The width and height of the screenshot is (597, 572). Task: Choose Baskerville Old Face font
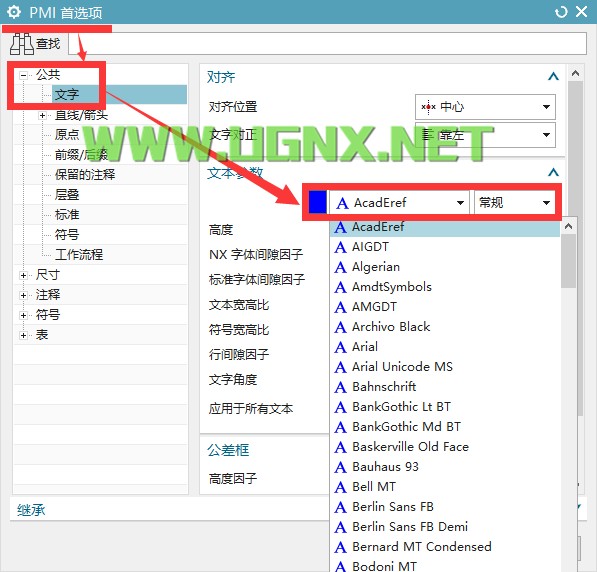pyautogui.click(x=445, y=447)
